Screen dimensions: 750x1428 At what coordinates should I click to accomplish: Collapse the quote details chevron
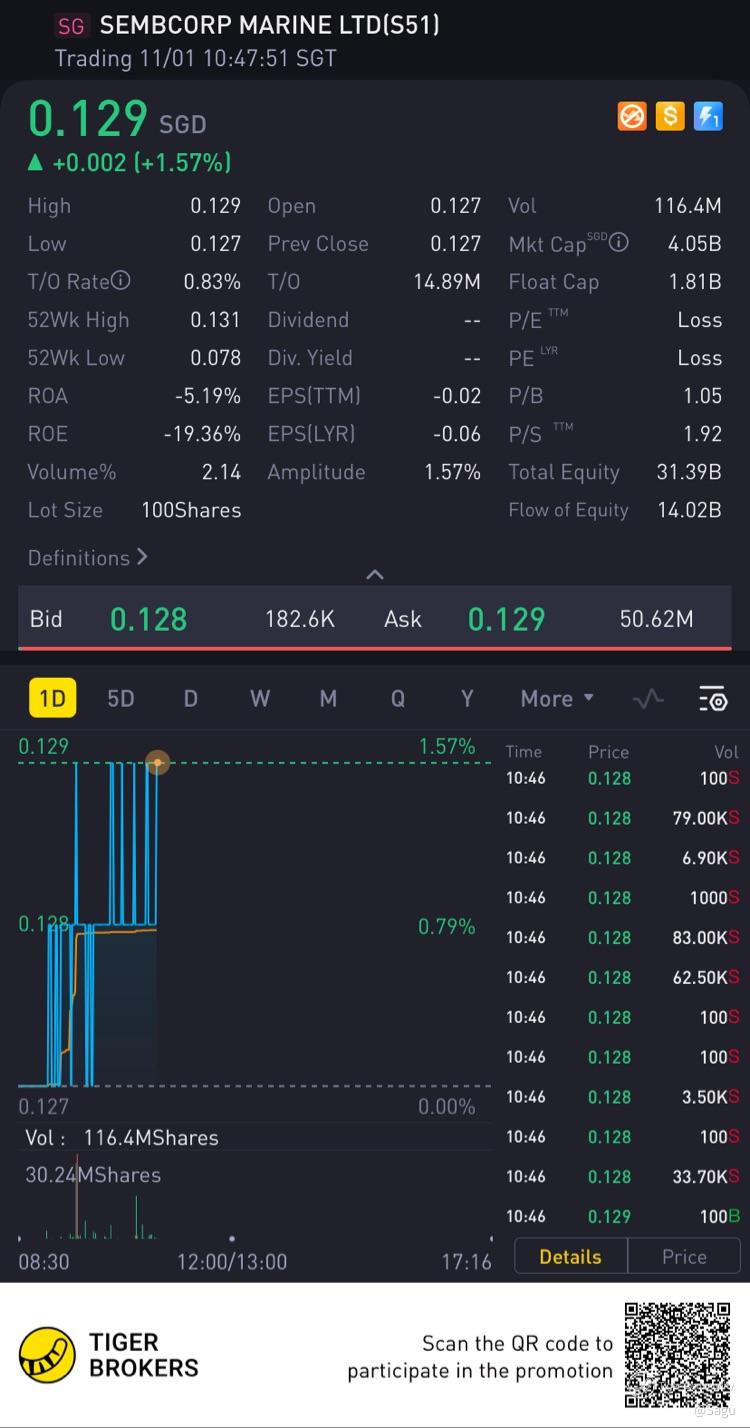(x=375, y=574)
